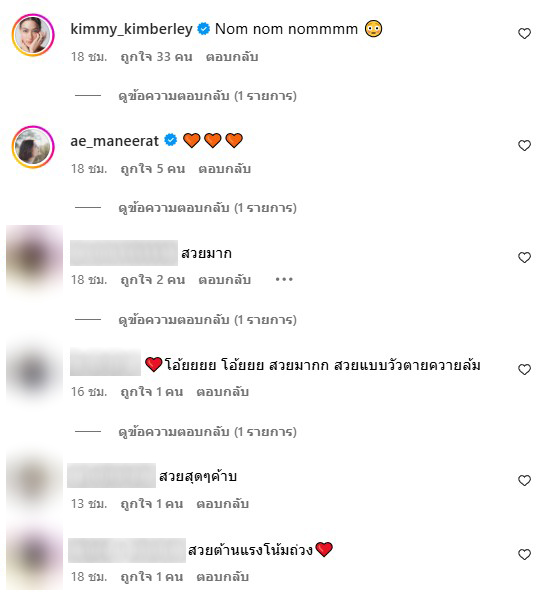View the 5 likes on ae_maneerat's comment
This screenshot has width=544, height=602.
coord(153,169)
